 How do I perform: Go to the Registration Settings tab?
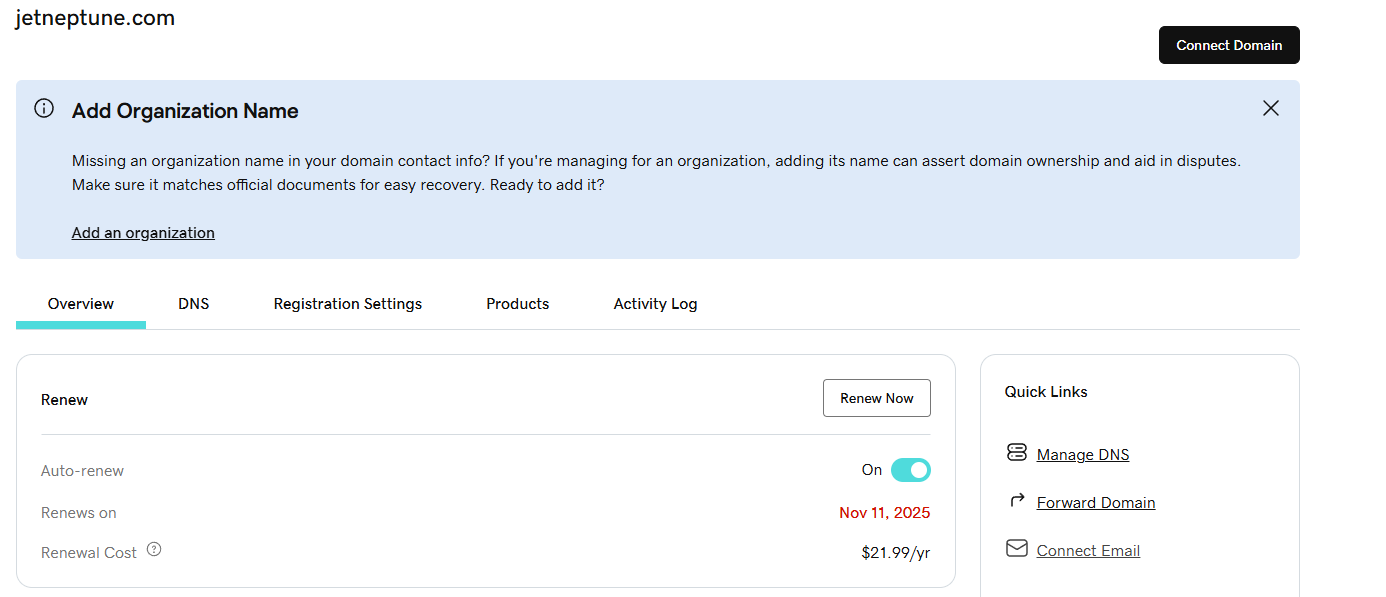[x=348, y=304]
